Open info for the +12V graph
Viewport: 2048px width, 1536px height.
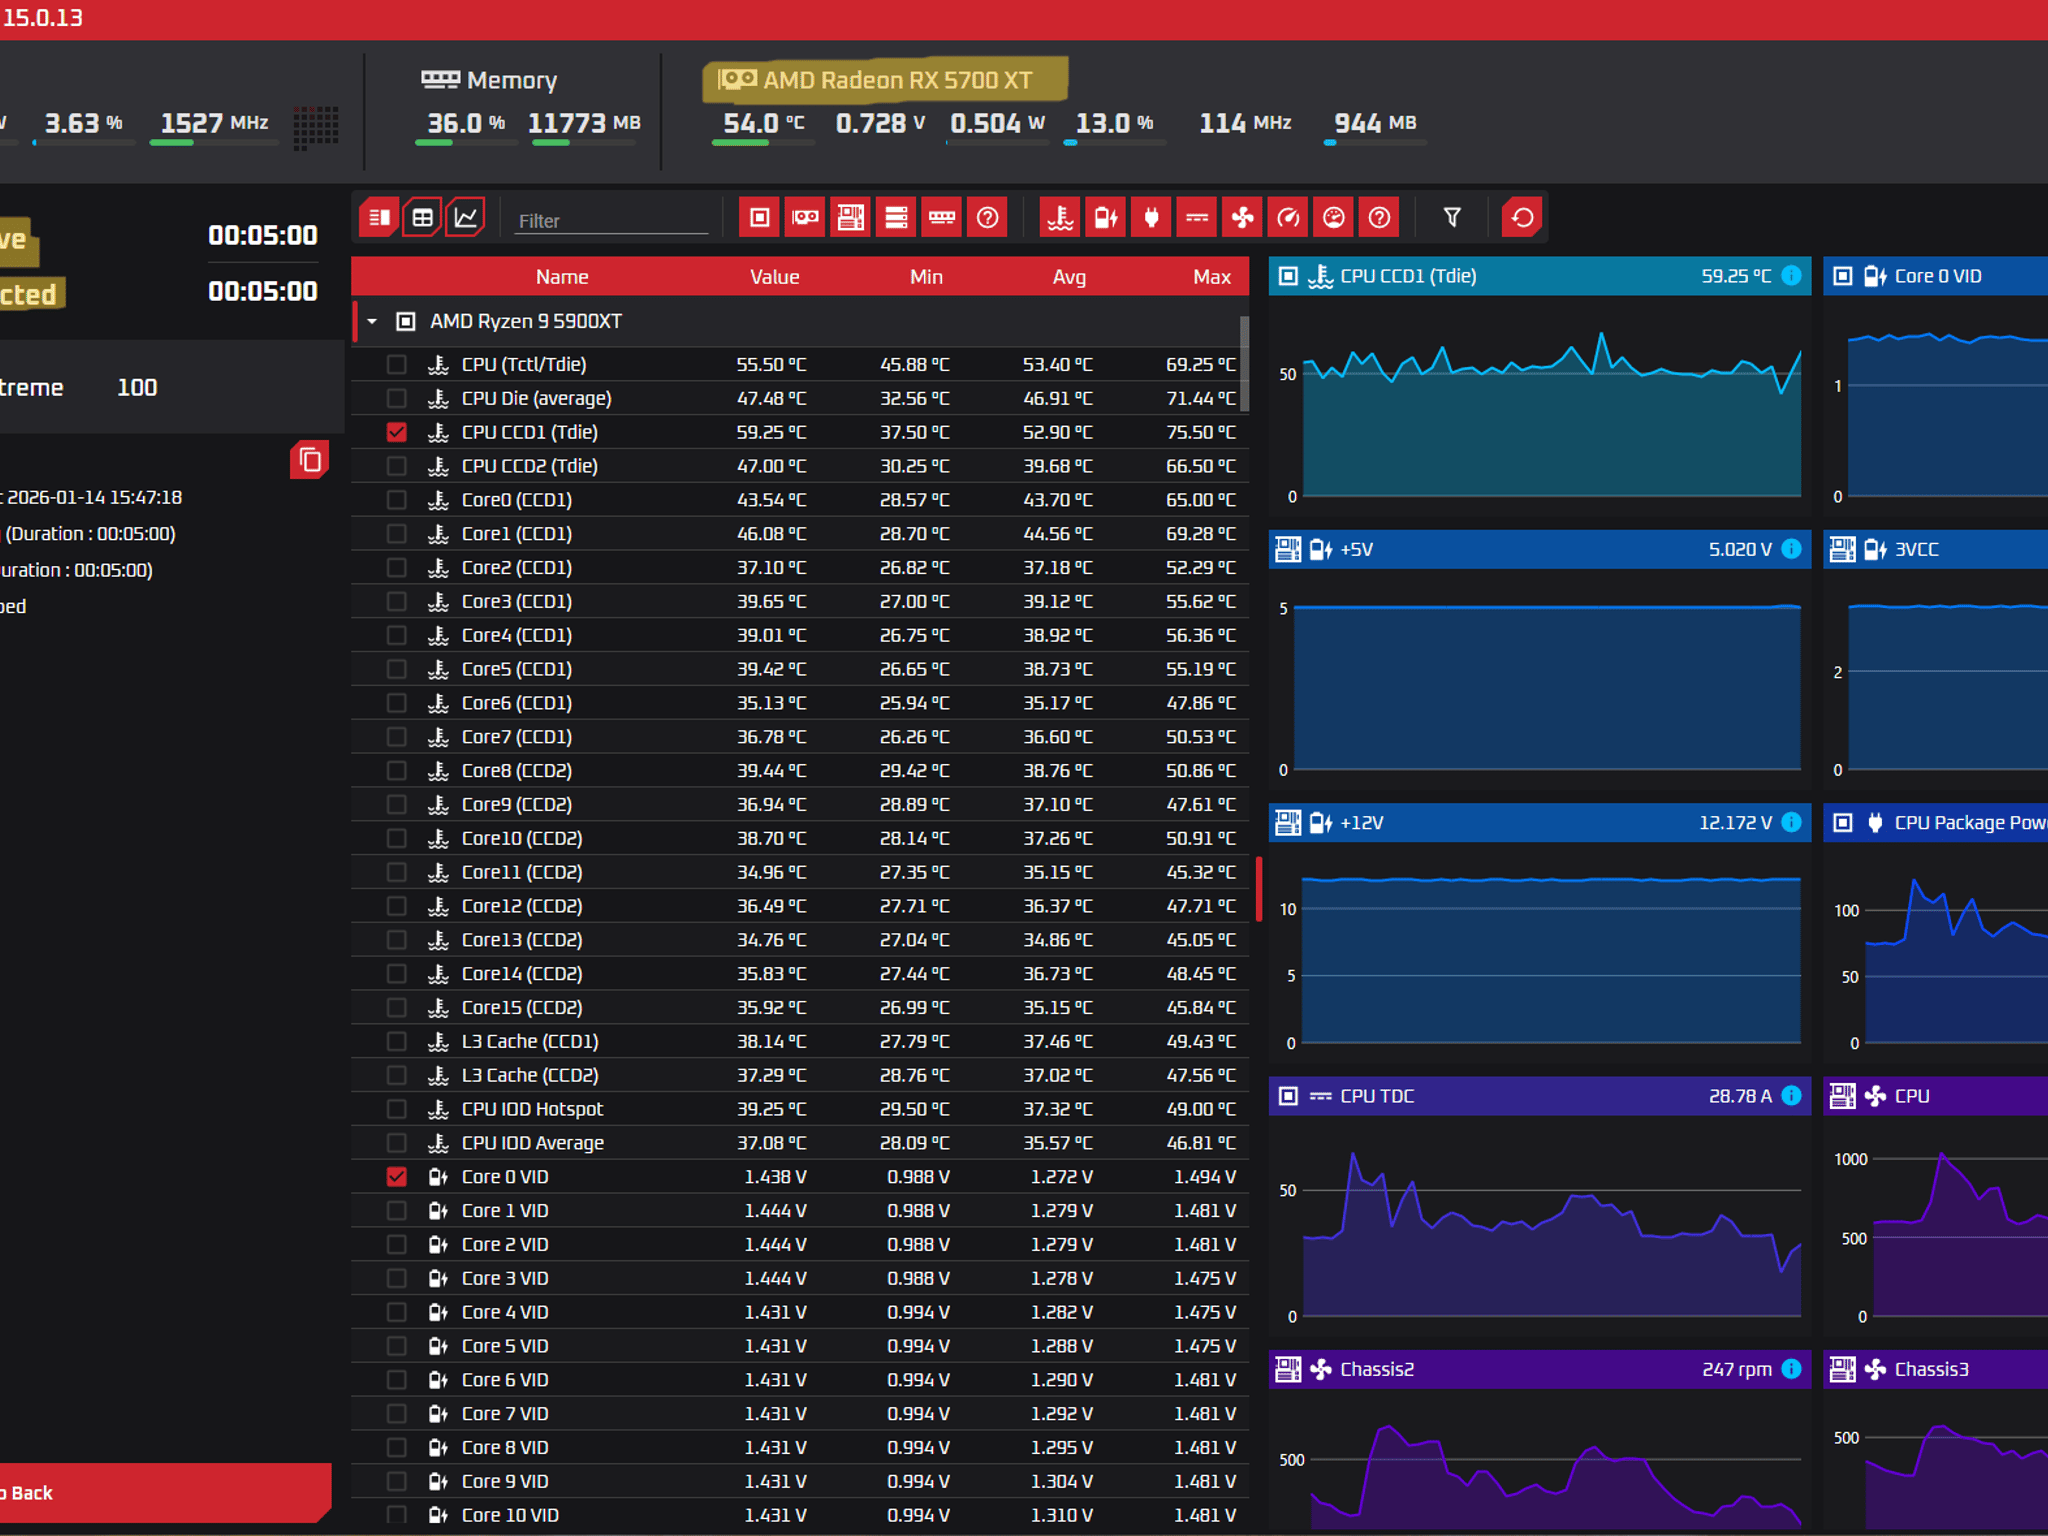pyautogui.click(x=1792, y=823)
